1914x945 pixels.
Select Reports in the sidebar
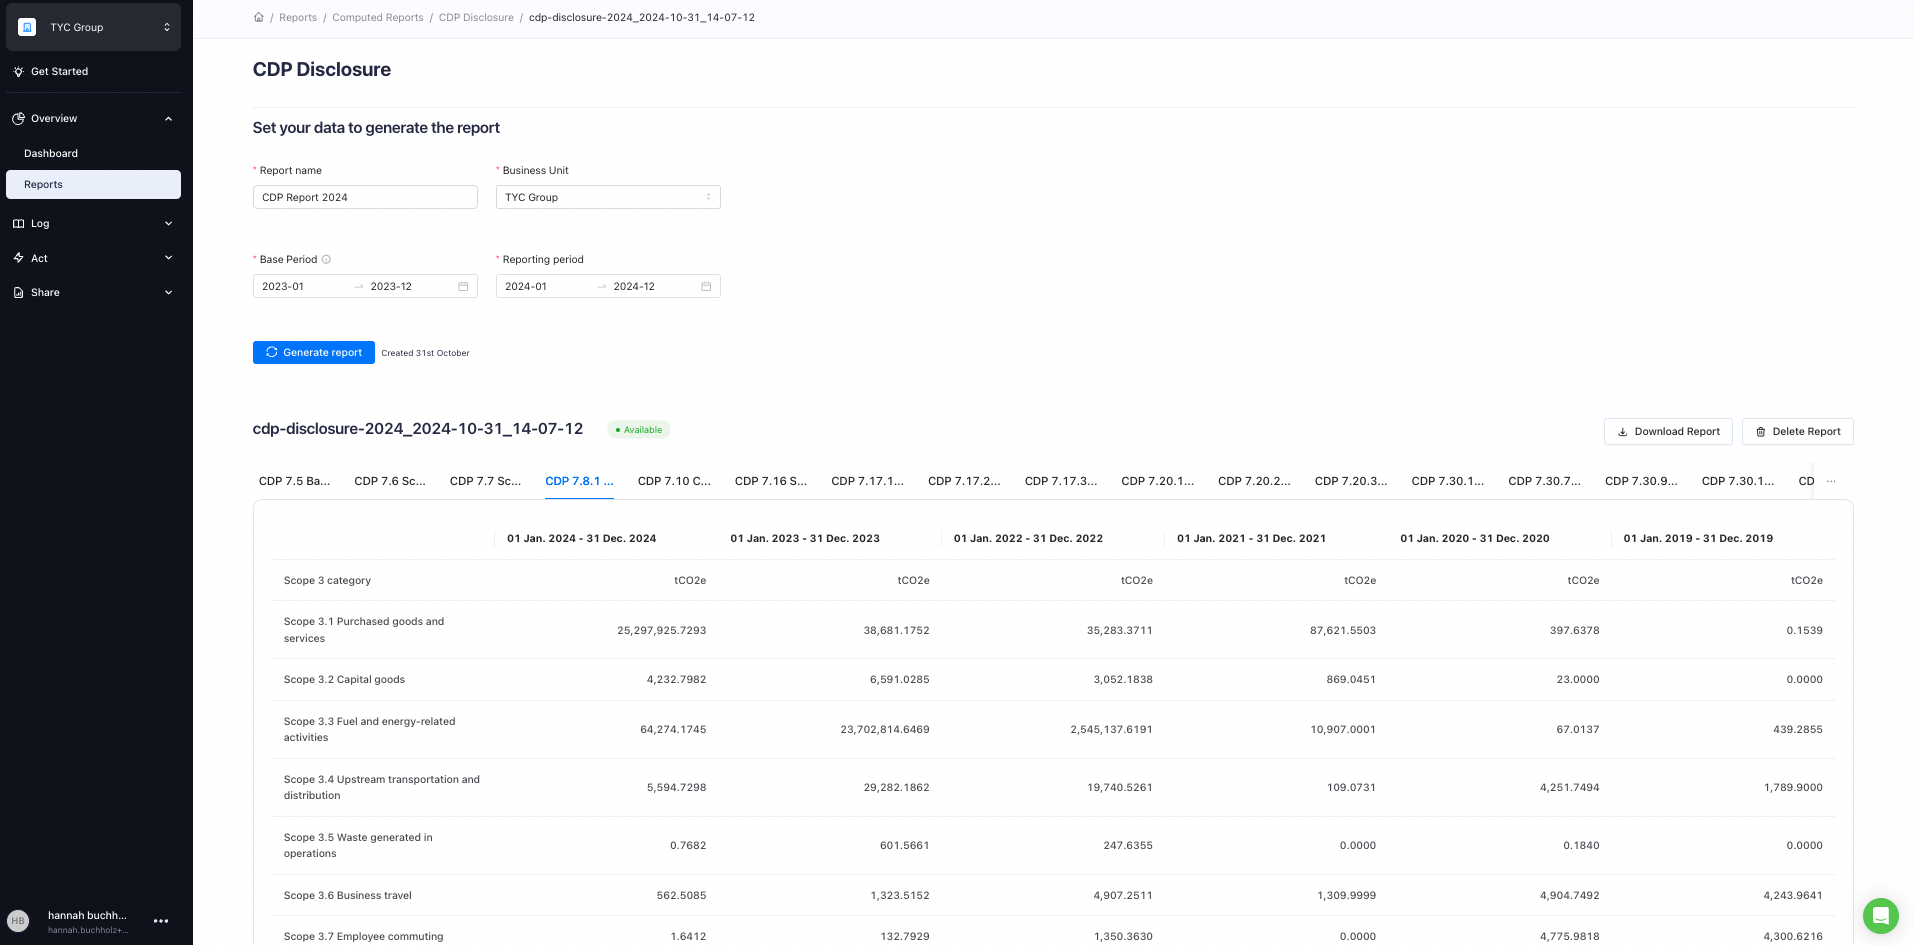coord(93,184)
